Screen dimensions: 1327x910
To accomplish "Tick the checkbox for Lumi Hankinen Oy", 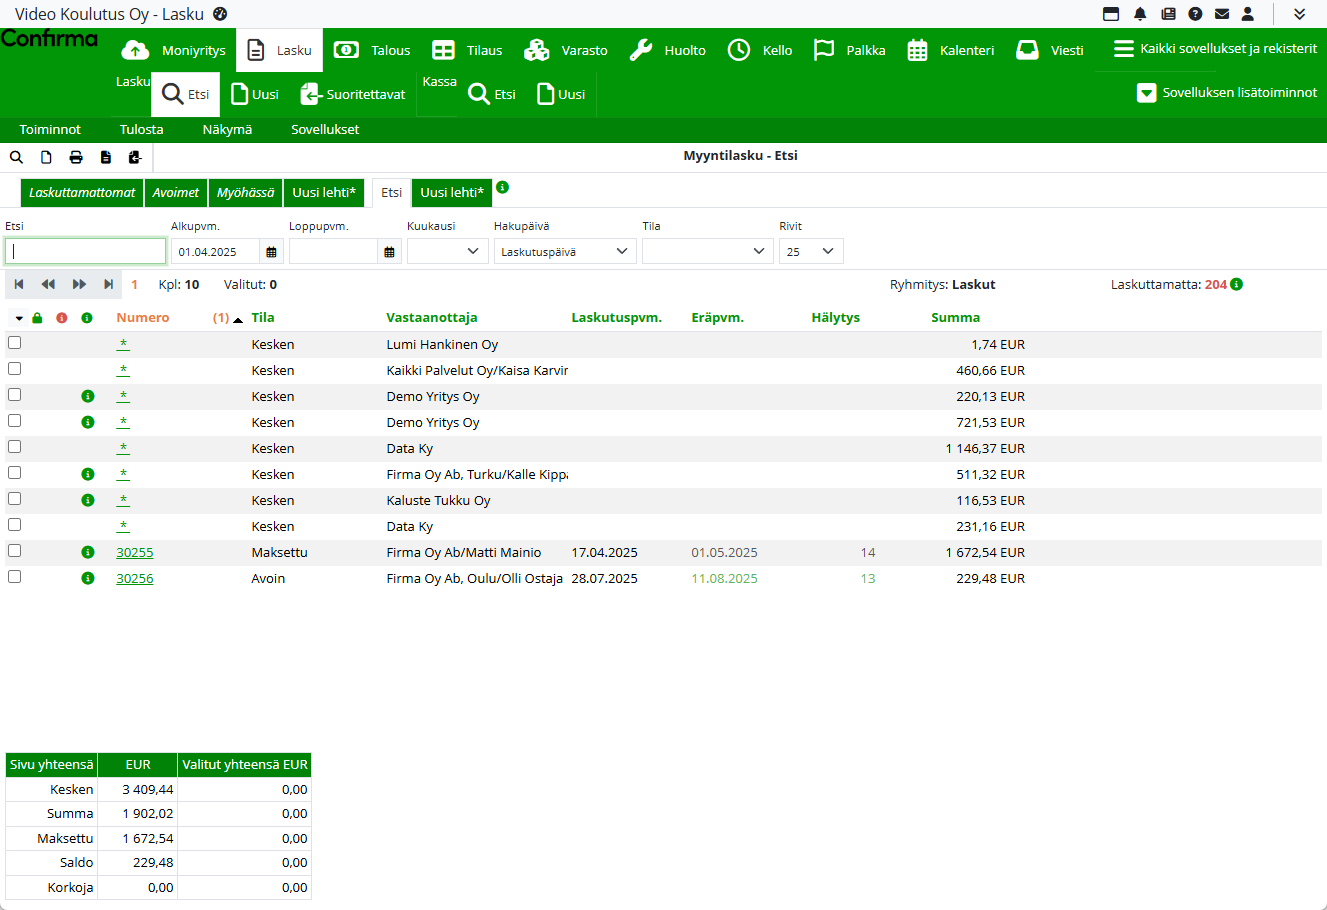I will click(x=15, y=343).
